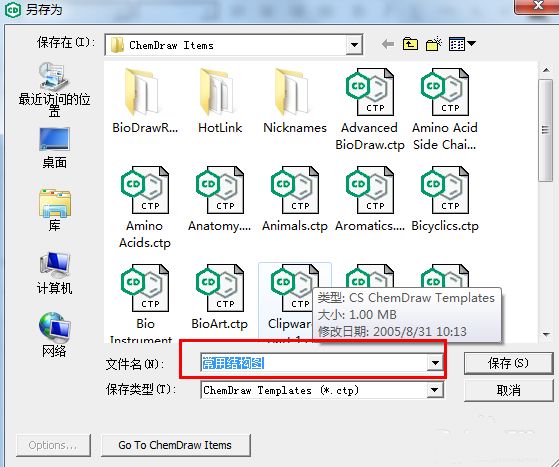The width and height of the screenshot is (559, 467).
Task: Open the view menu toolbar dropdown
Action: (x=462, y=44)
